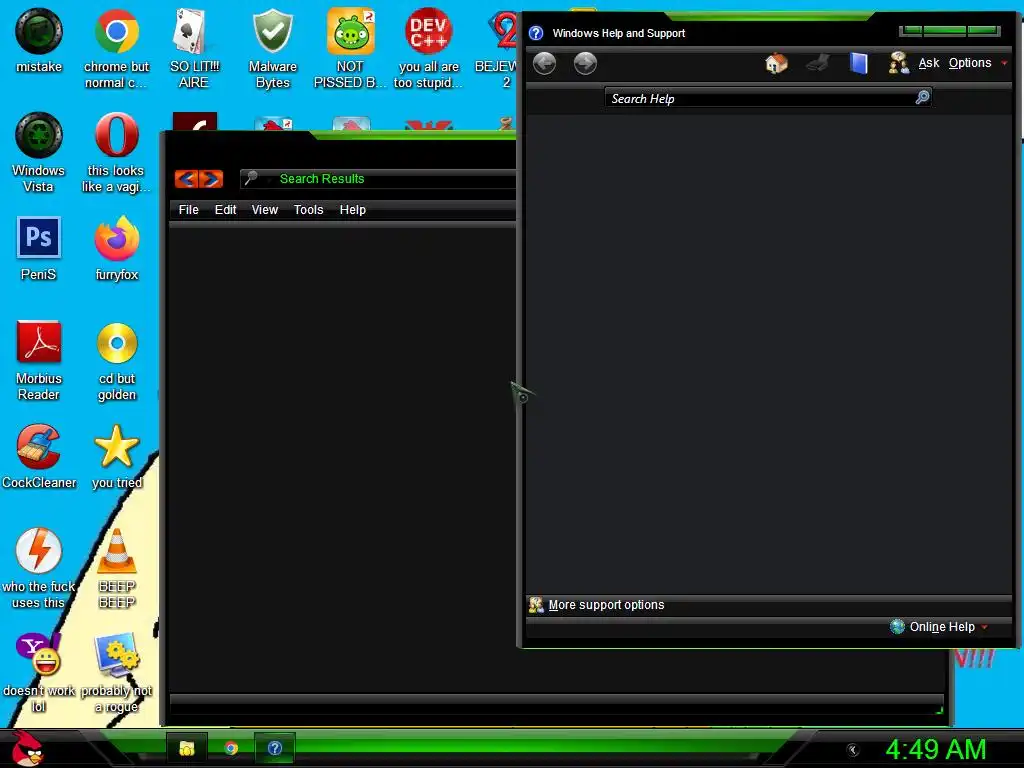Click the Ask button in Help toolbar
The width and height of the screenshot is (1024, 768).
(x=914, y=63)
